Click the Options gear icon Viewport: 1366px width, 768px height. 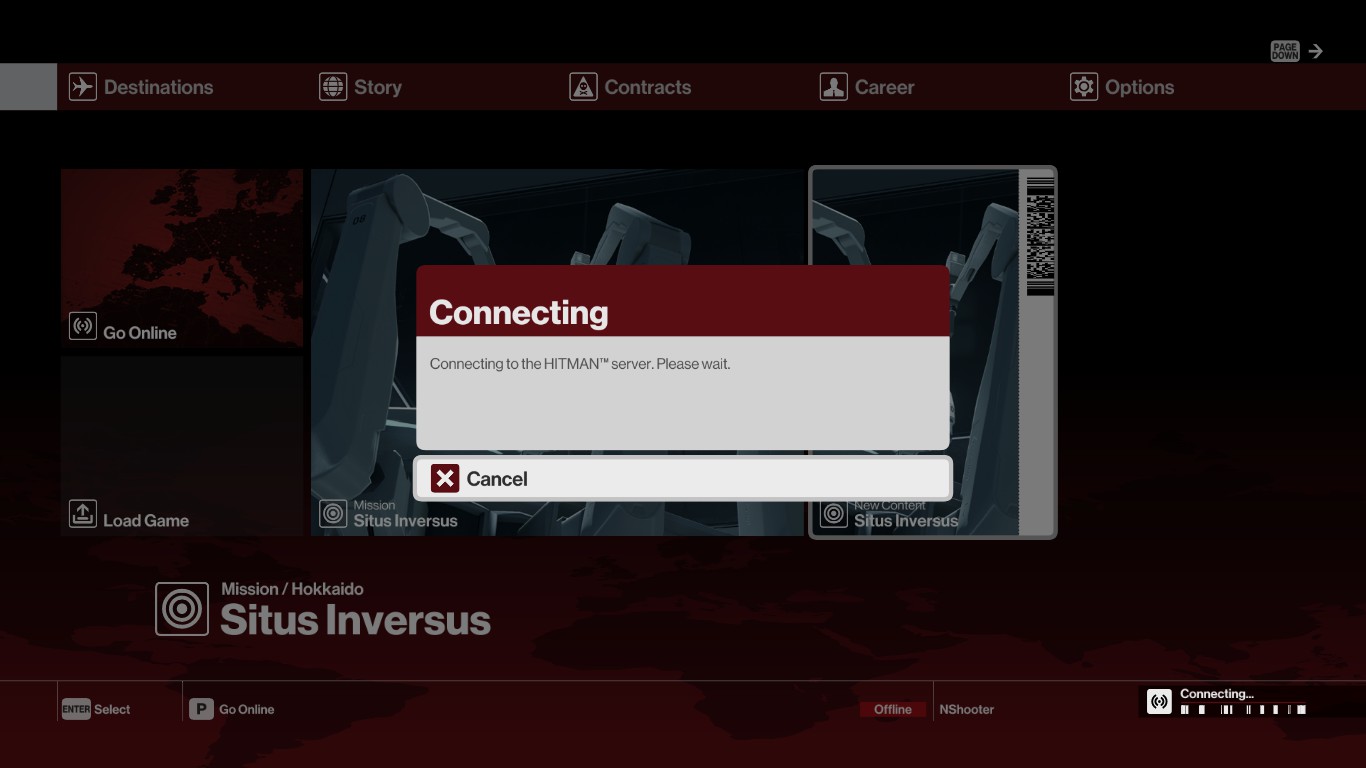pos(1084,87)
